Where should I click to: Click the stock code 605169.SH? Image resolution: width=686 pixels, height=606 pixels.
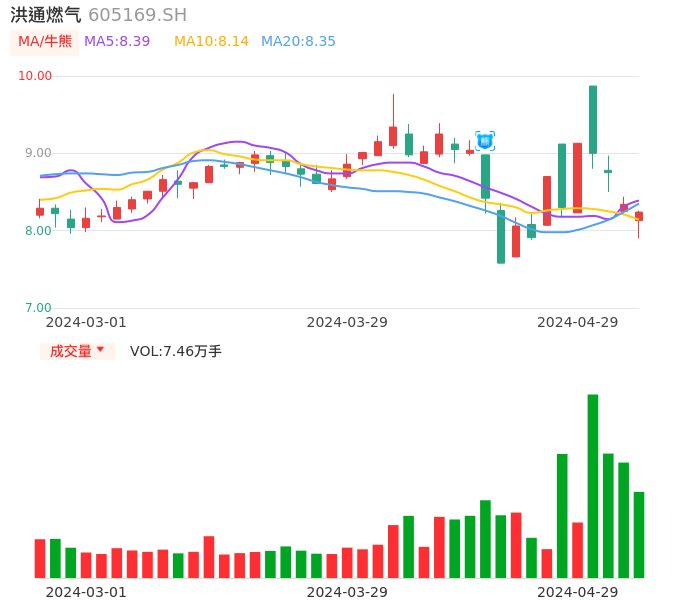click(x=137, y=15)
